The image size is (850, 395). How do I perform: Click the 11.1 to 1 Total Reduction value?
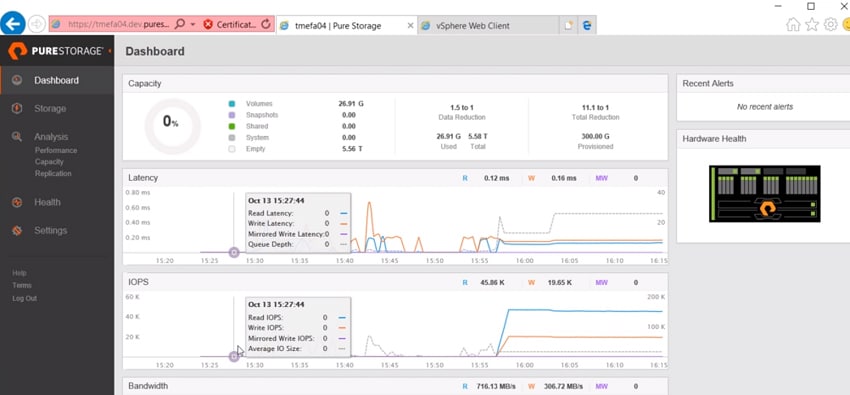pyautogui.click(x=595, y=107)
